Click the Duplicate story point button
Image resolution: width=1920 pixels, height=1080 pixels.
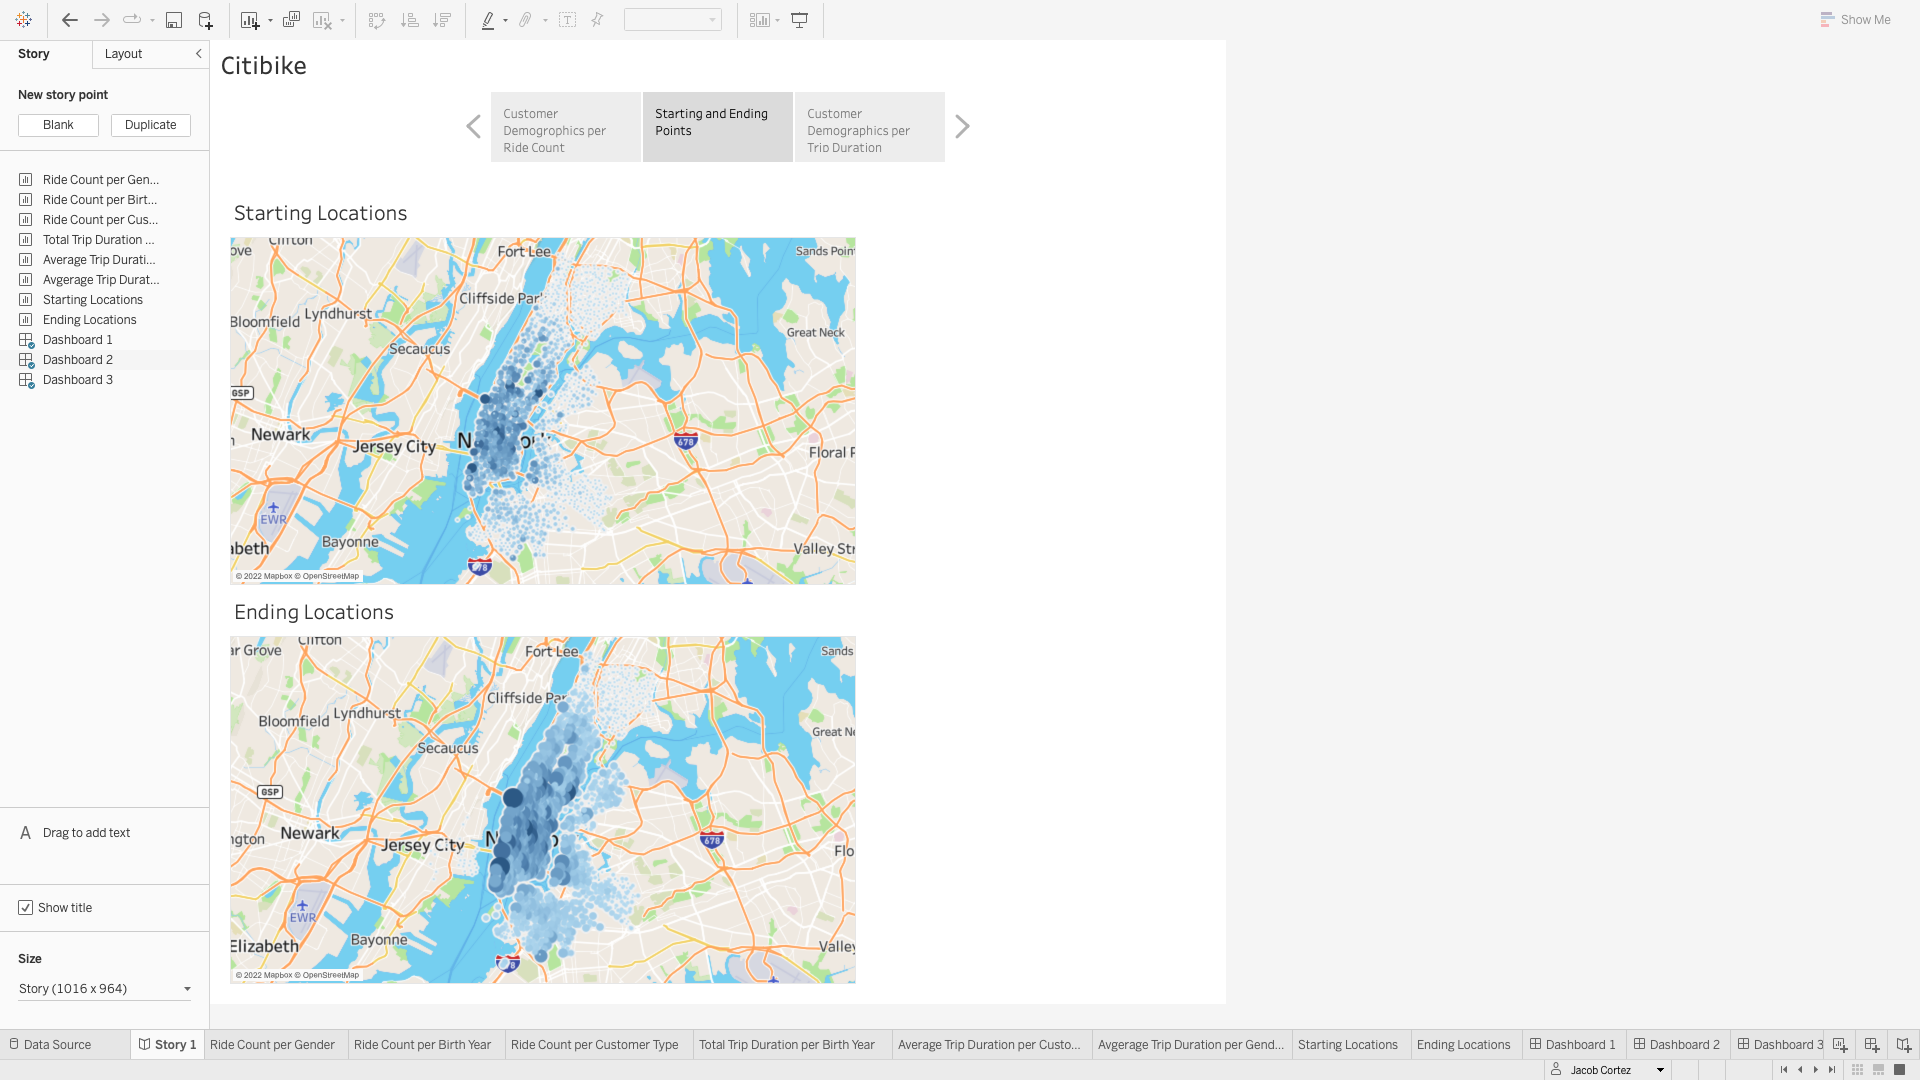(150, 125)
